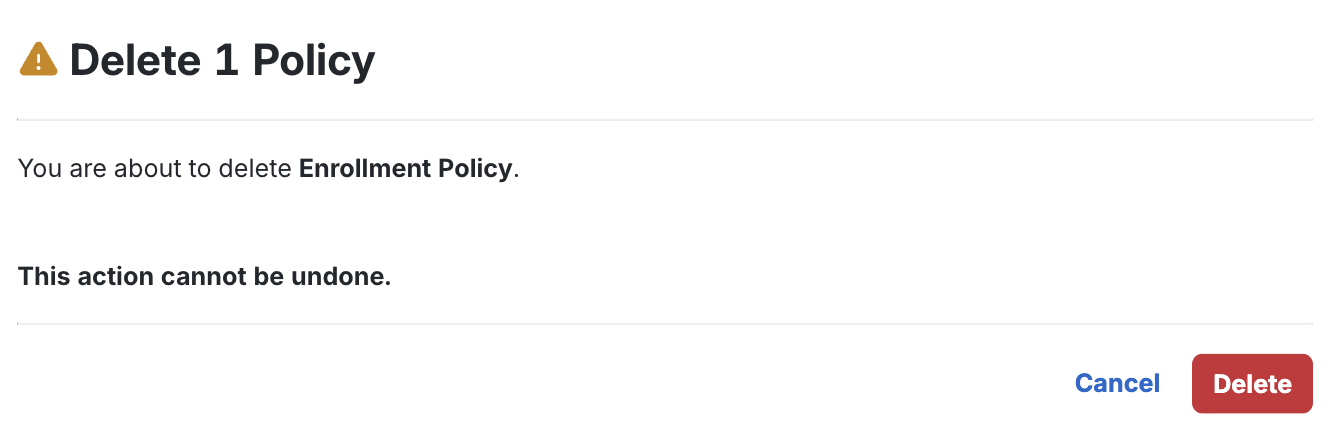Confirm deleting the Enrollment Policy
The image size is (1332, 444).
pyautogui.click(x=1252, y=384)
